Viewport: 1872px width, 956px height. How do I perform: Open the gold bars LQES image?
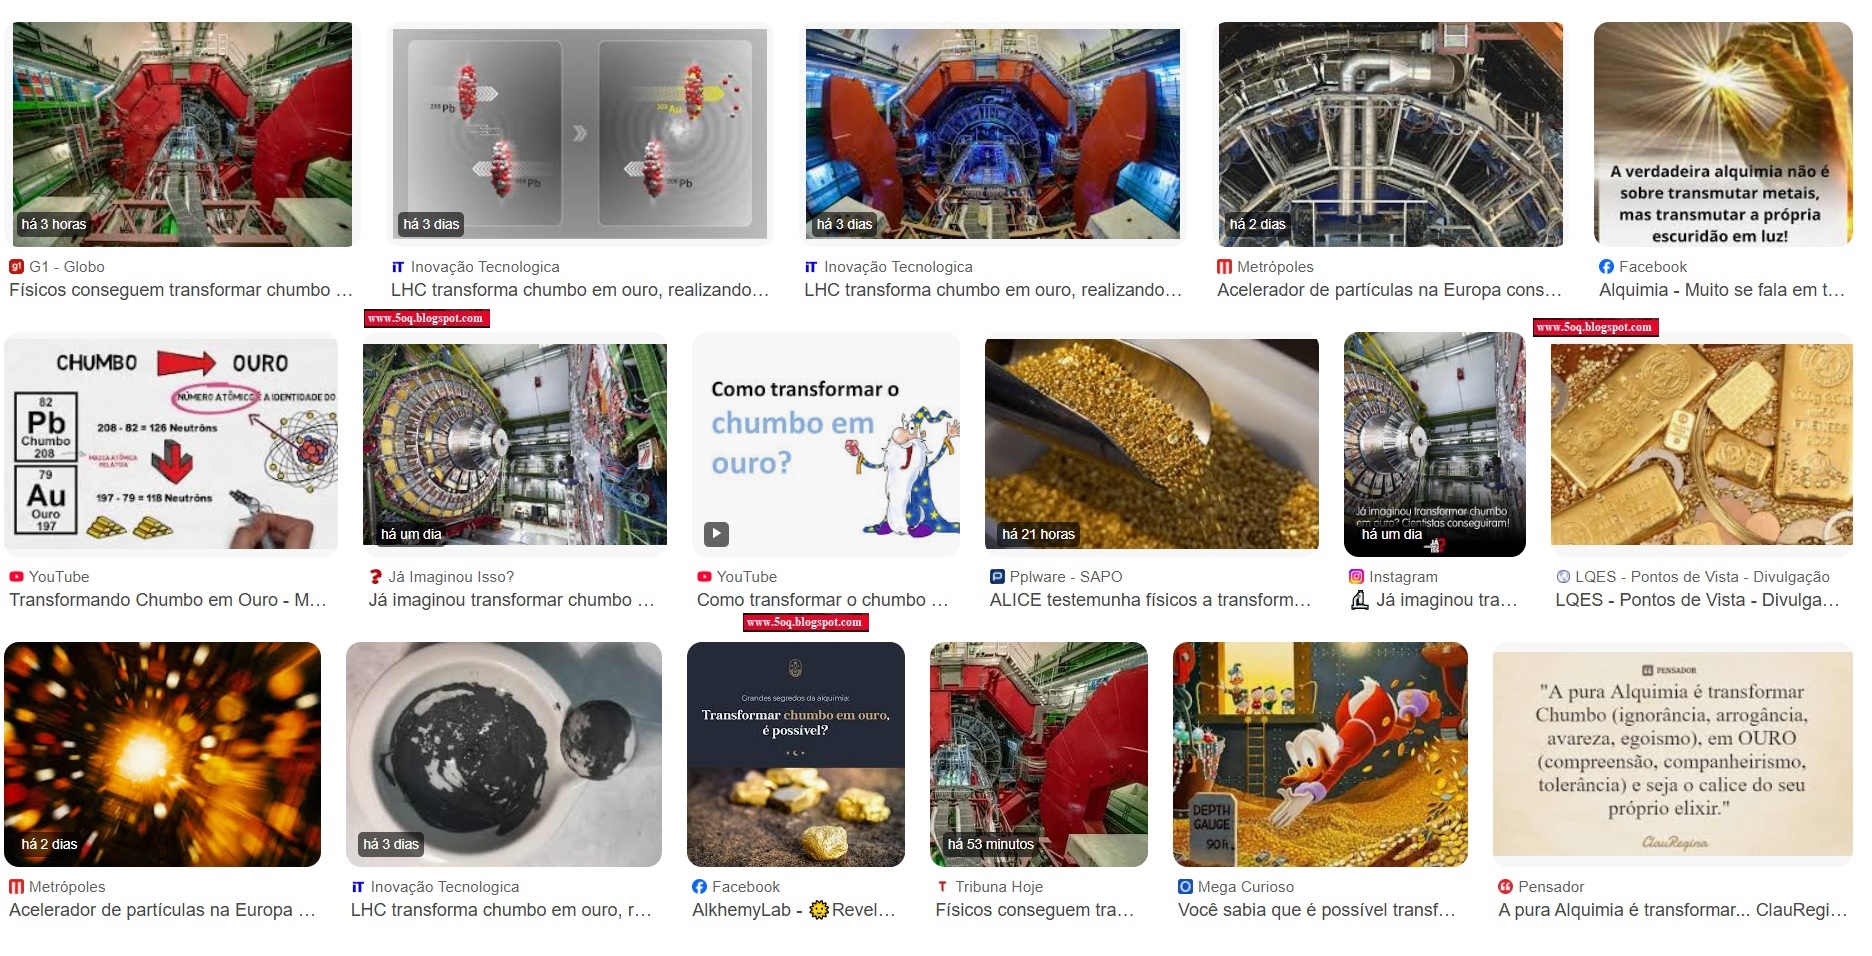pyautogui.click(x=1701, y=444)
